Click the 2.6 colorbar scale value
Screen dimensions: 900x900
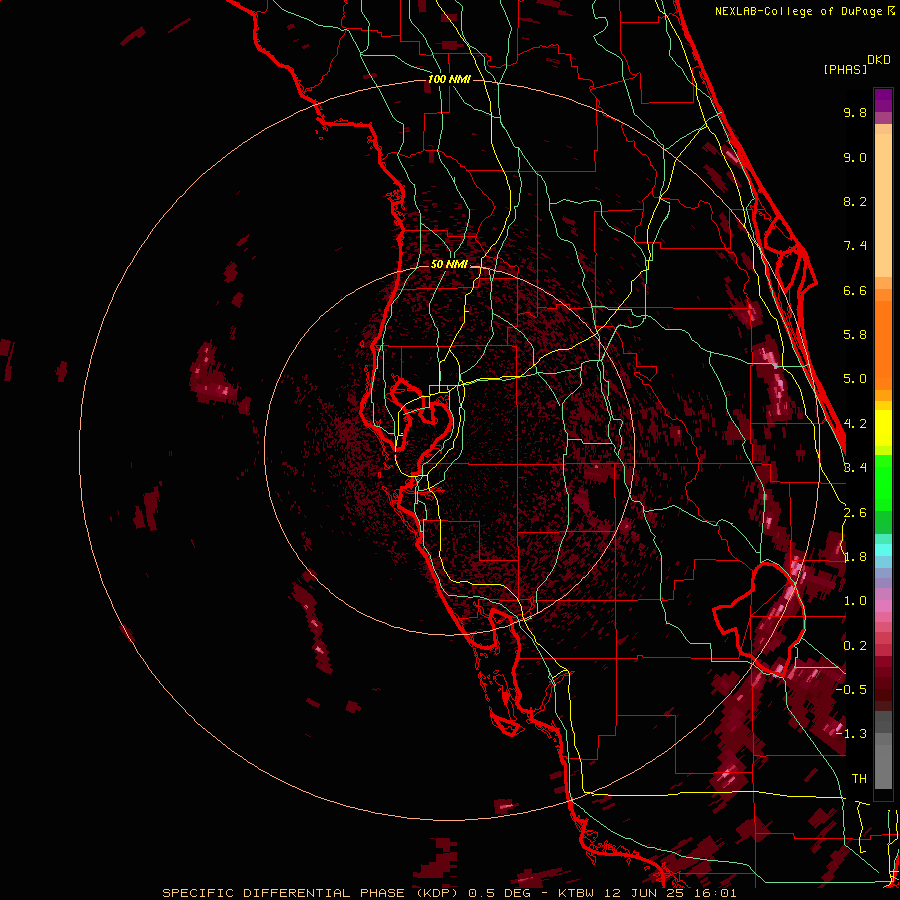tap(855, 513)
